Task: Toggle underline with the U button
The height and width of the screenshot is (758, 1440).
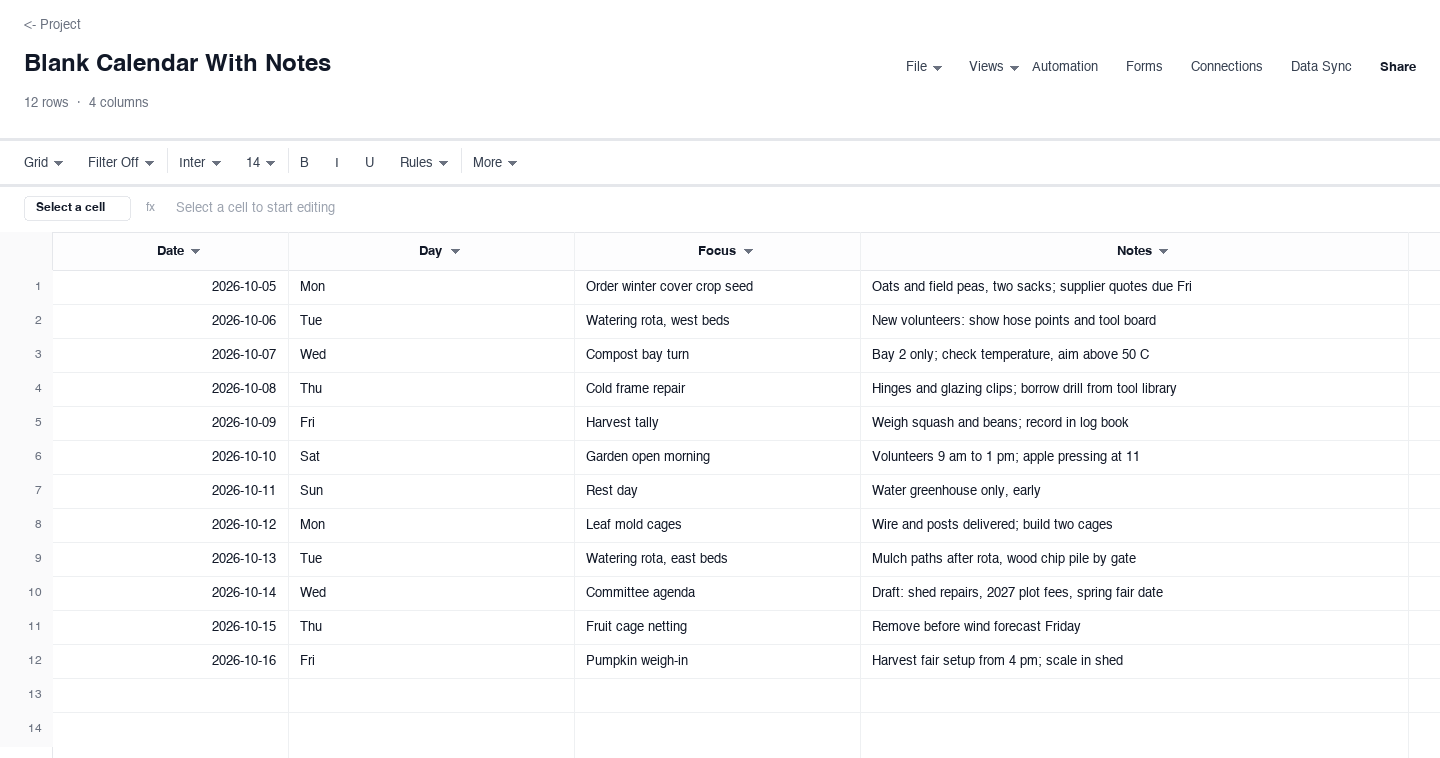Action: [x=369, y=162]
